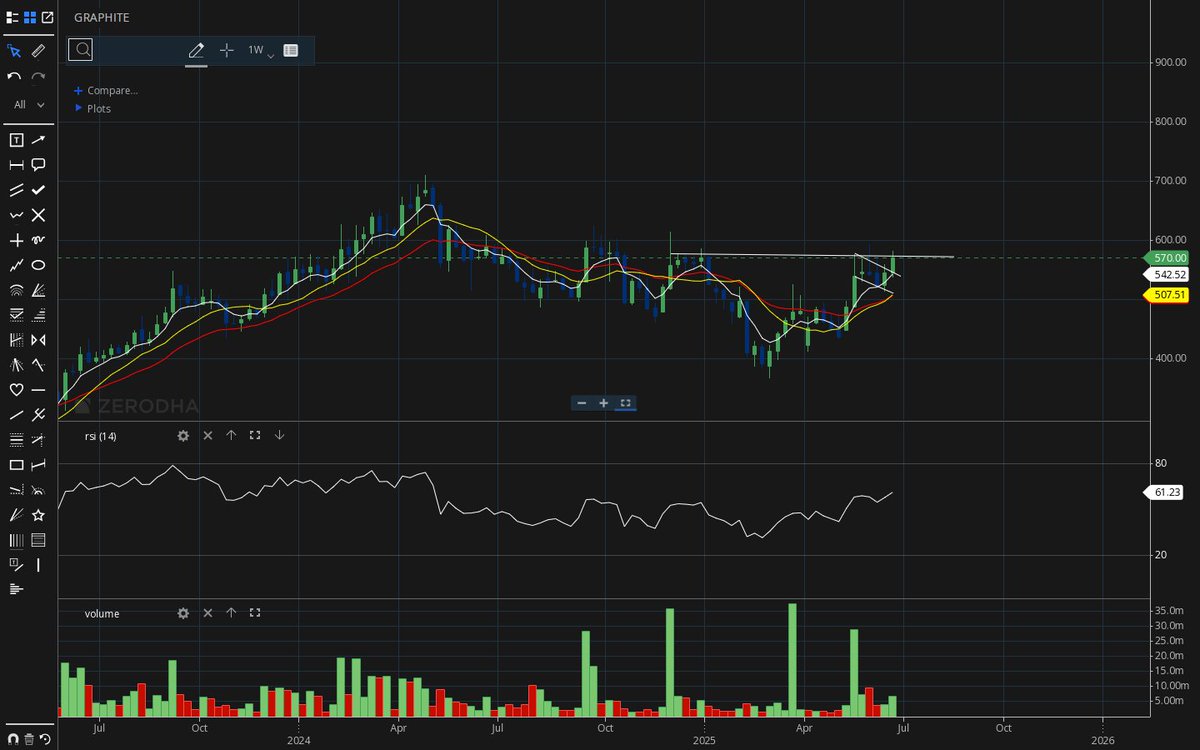Click the 900.00 price axis label

[1170, 62]
